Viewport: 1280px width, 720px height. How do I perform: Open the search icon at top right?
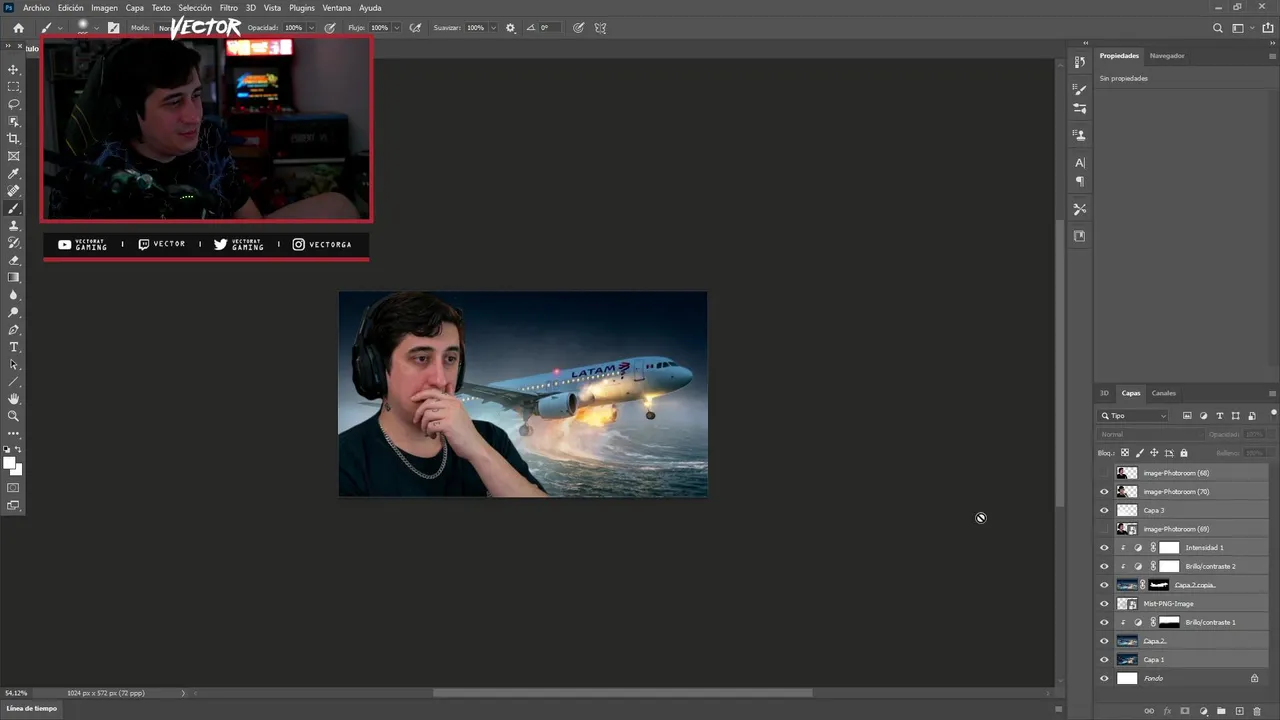coord(1217,28)
